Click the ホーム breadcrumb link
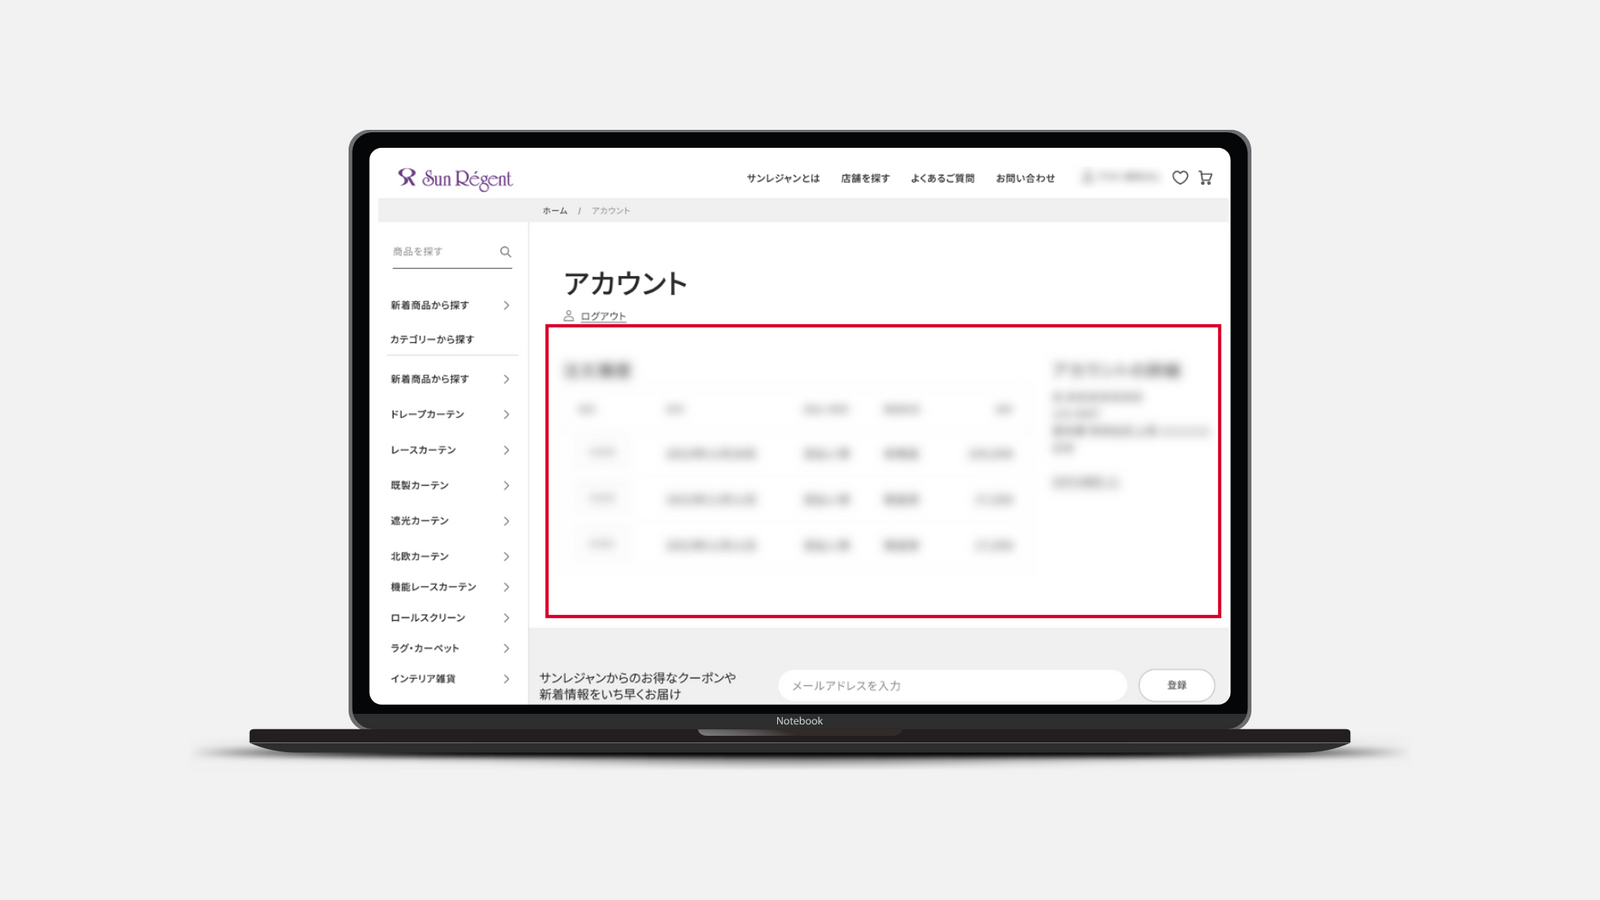Image resolution: width=1600 pixels, height=900 pixels. pyautogui.click(x=555, y=211)
